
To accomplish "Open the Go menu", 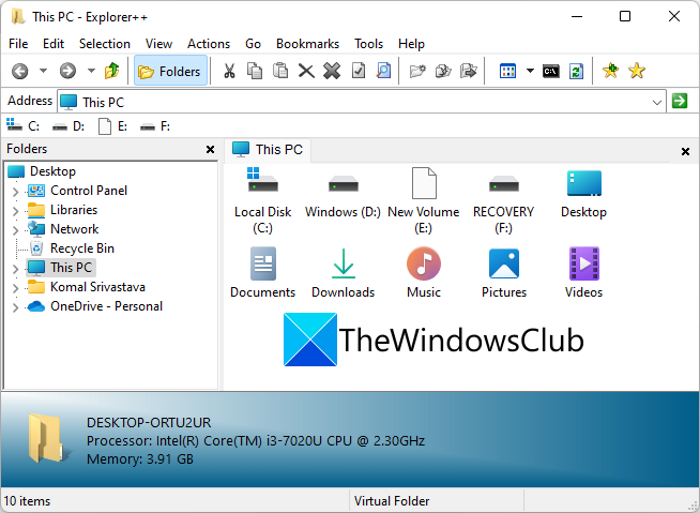I will coord(253,44).
